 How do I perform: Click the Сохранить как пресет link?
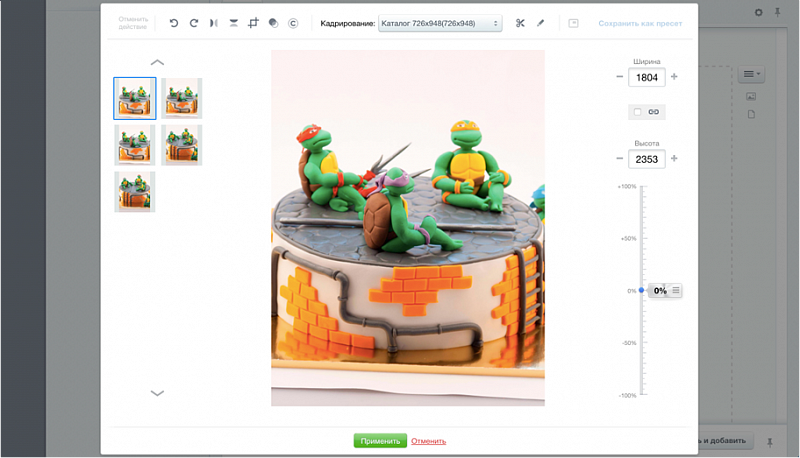pyautogui.click(x=640, y=23)
